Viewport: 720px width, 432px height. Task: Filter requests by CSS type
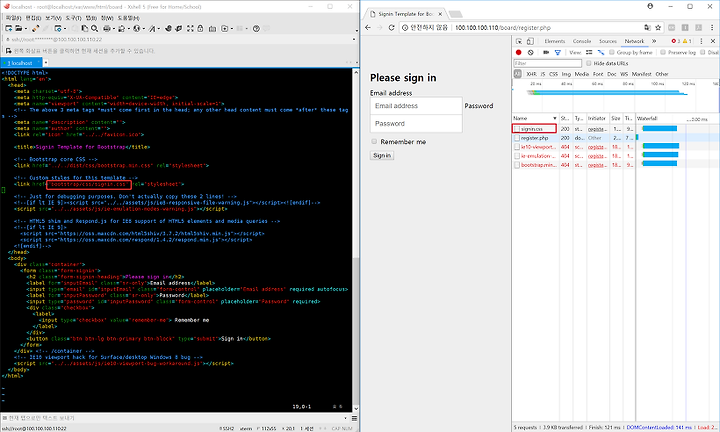553,74
